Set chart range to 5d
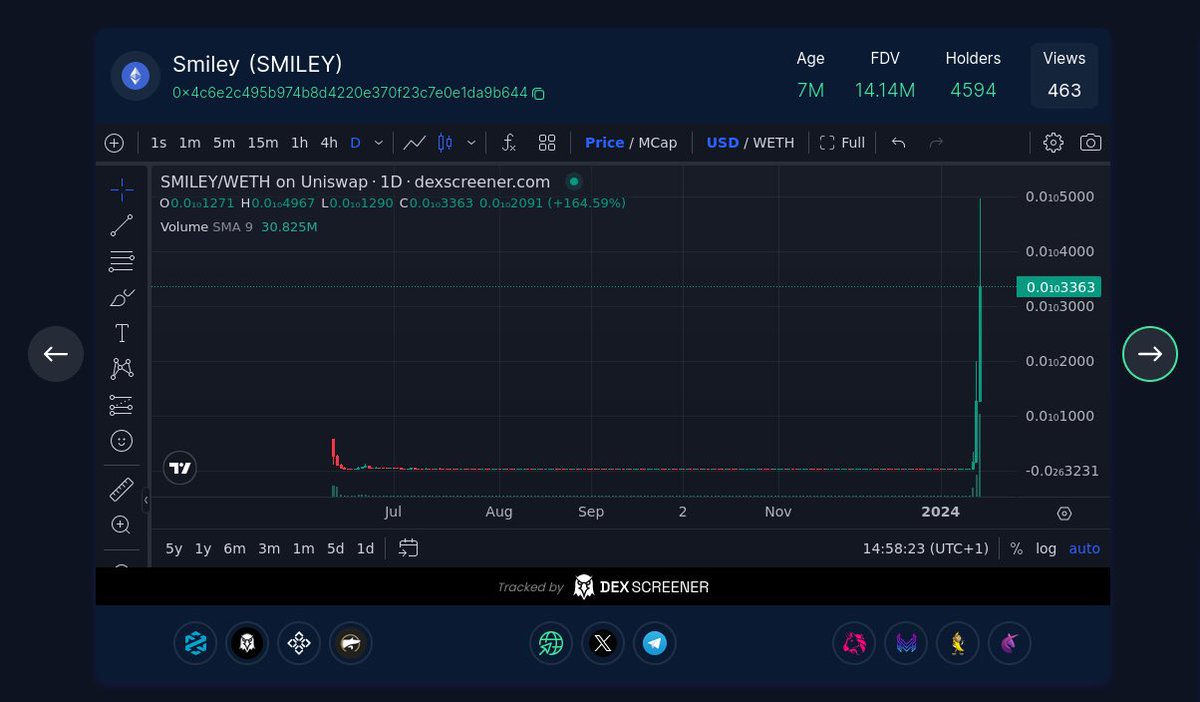 pyautogui.click(x=336, y=548)
